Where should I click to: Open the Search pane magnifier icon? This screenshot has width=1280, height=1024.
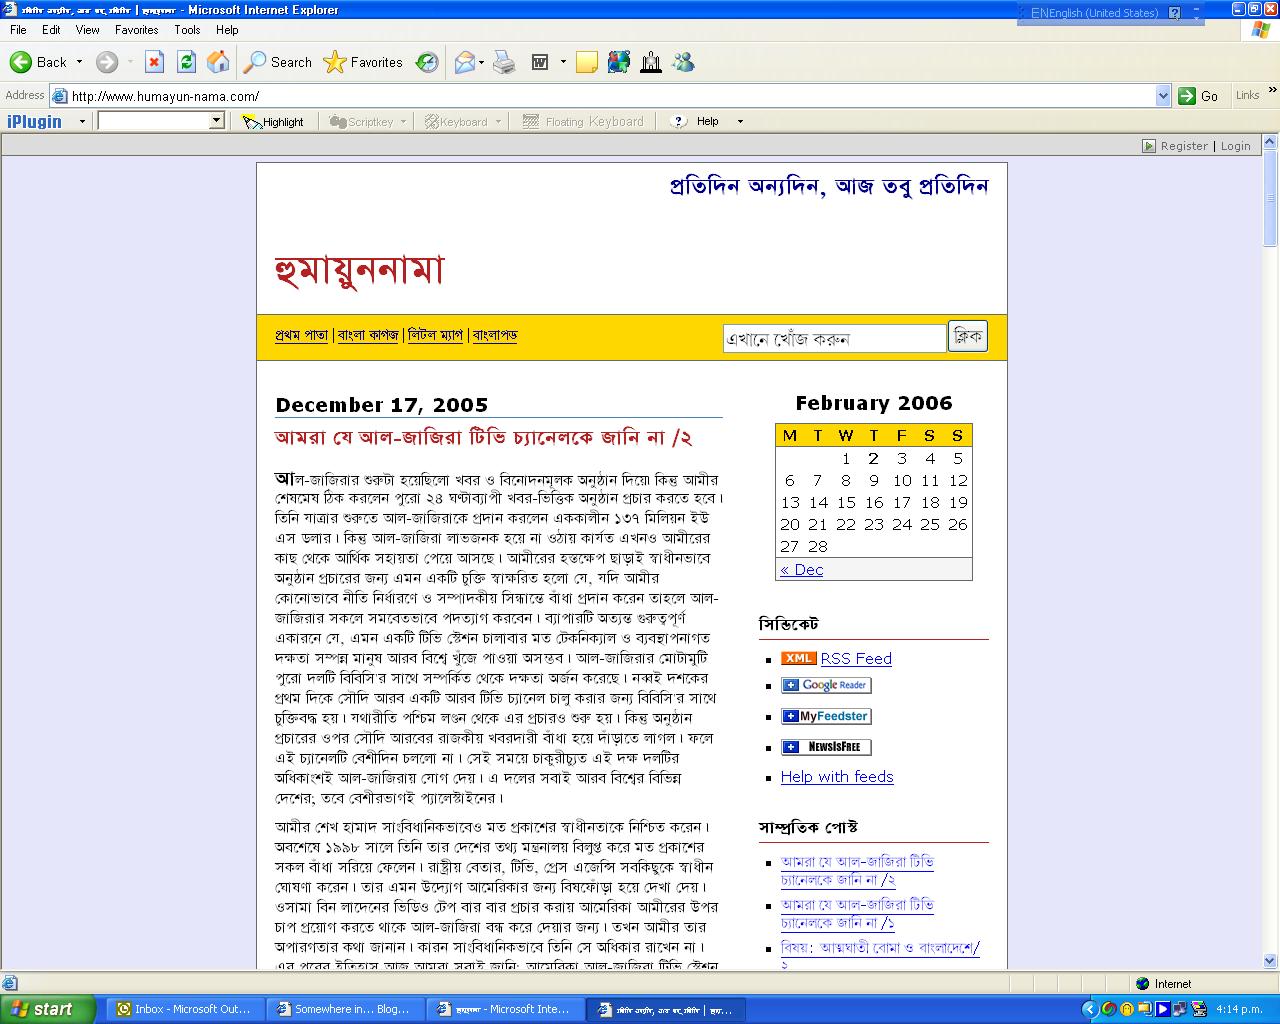256,62
